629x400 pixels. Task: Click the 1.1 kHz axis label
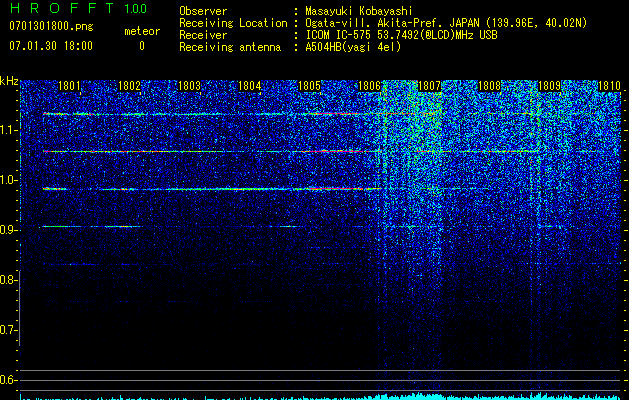click(x=9, y=130)
